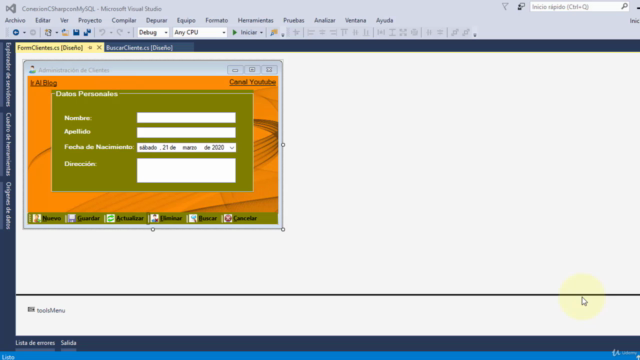Open the Fecha de Nacimiento date picker arrow
Viewport: 640px width, 360px height.
(x=231, y=148)
